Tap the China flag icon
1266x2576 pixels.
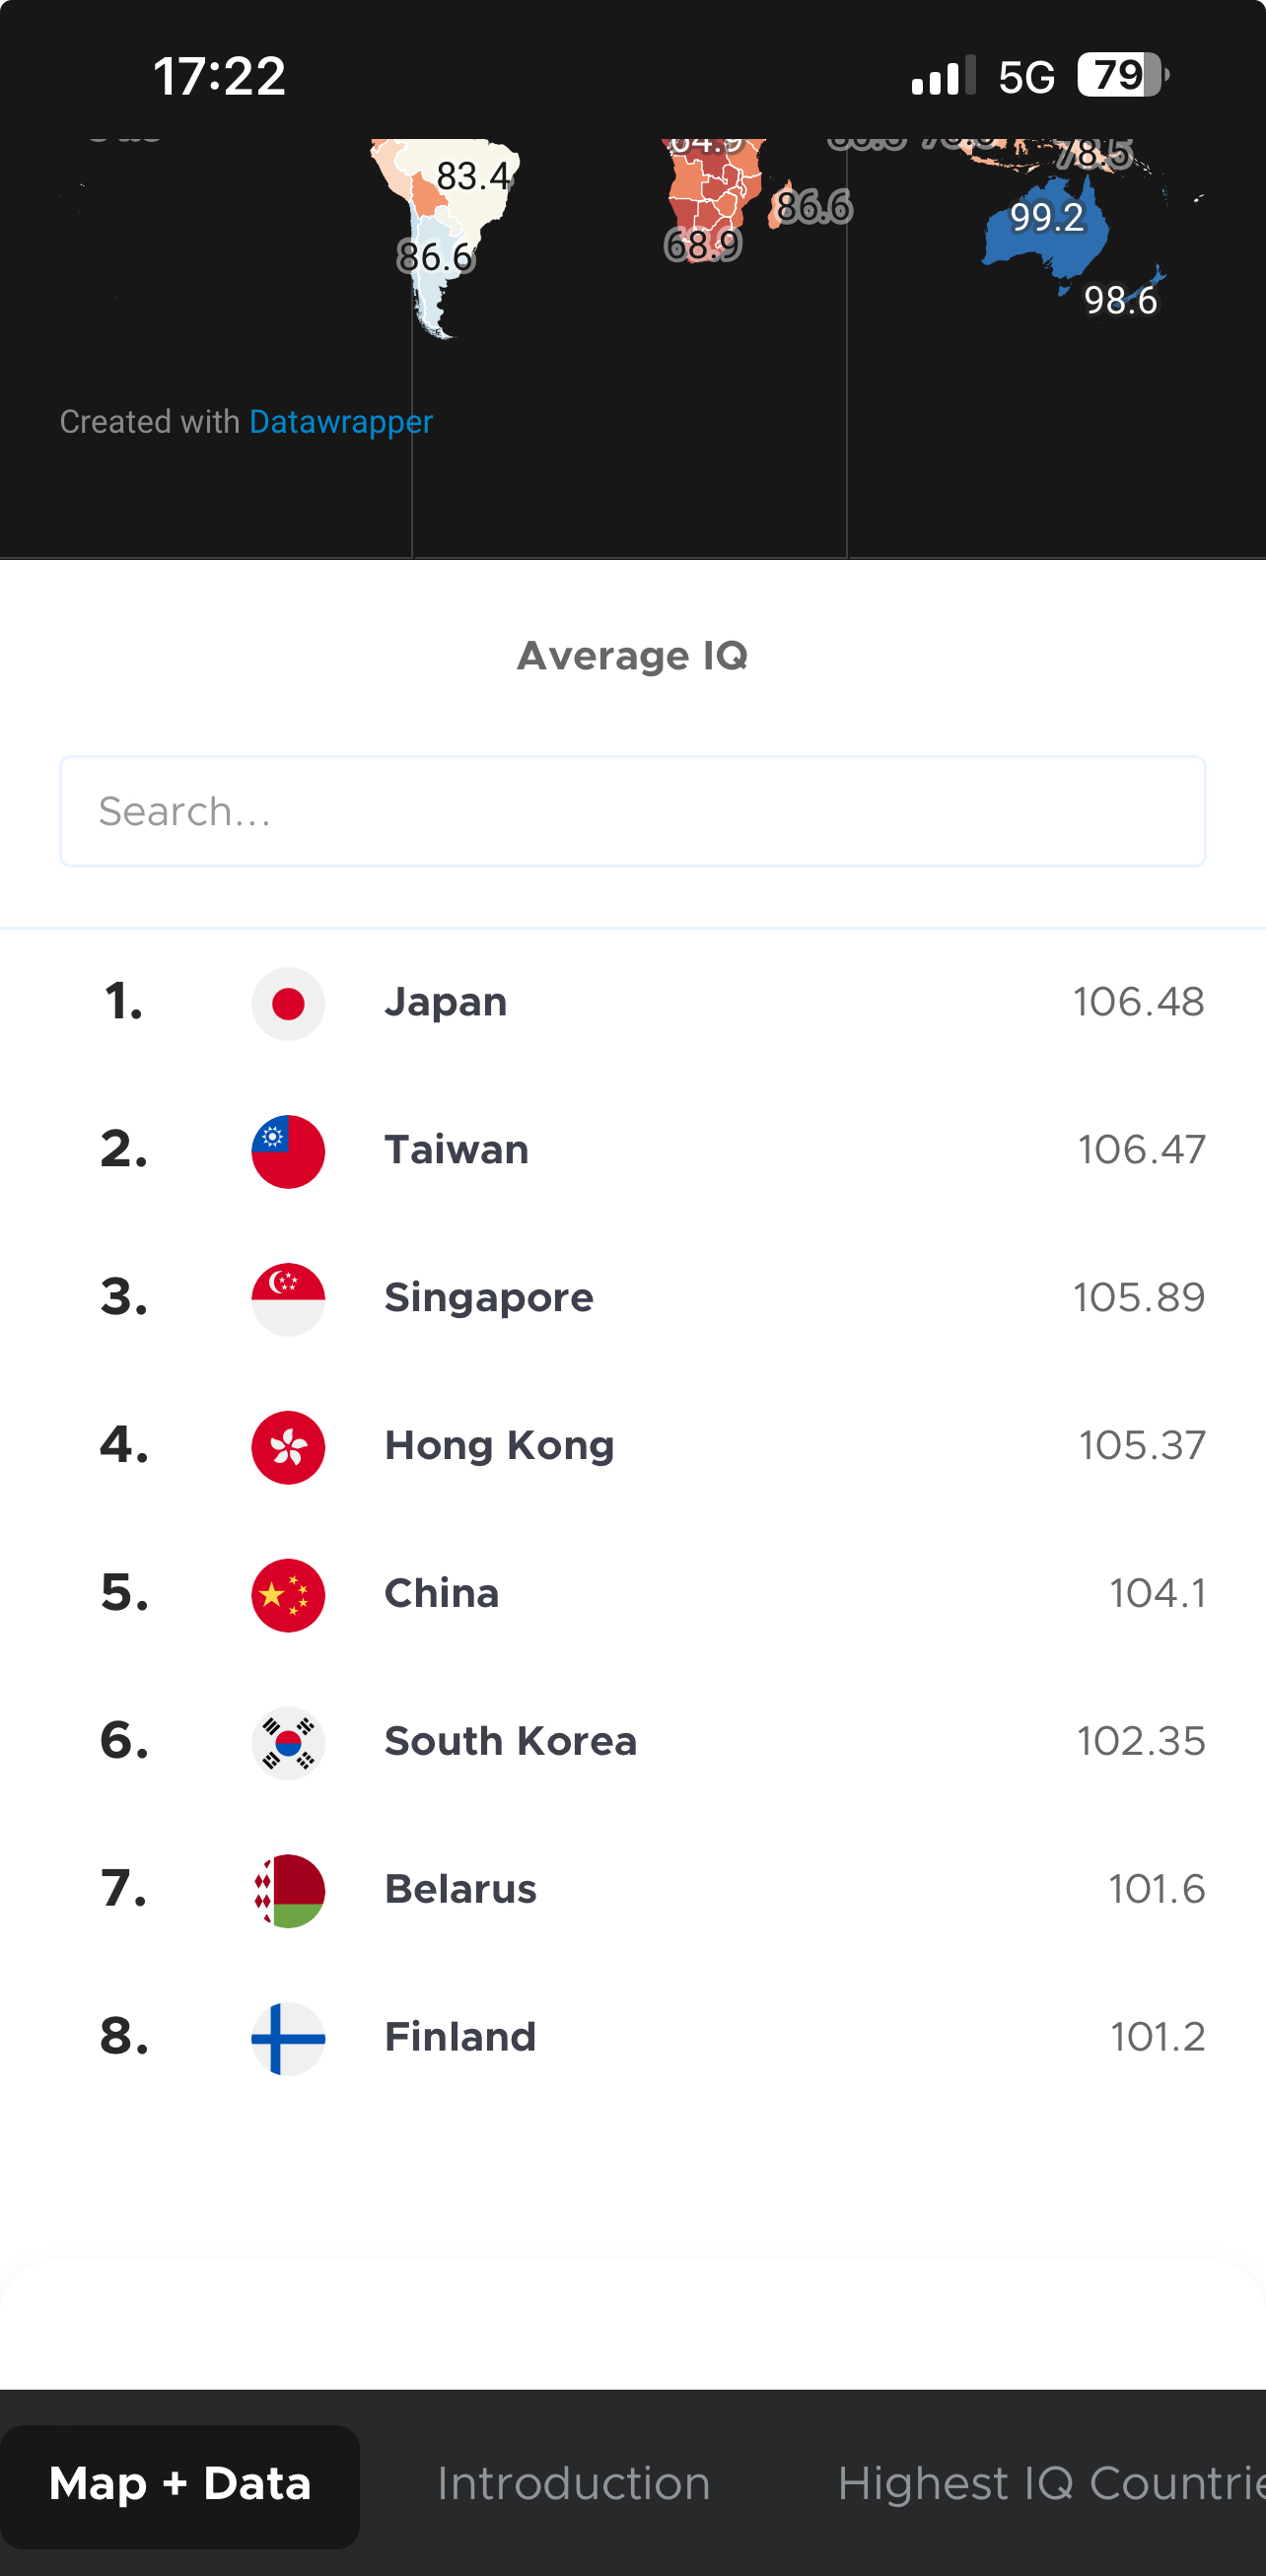point(288,1595)
